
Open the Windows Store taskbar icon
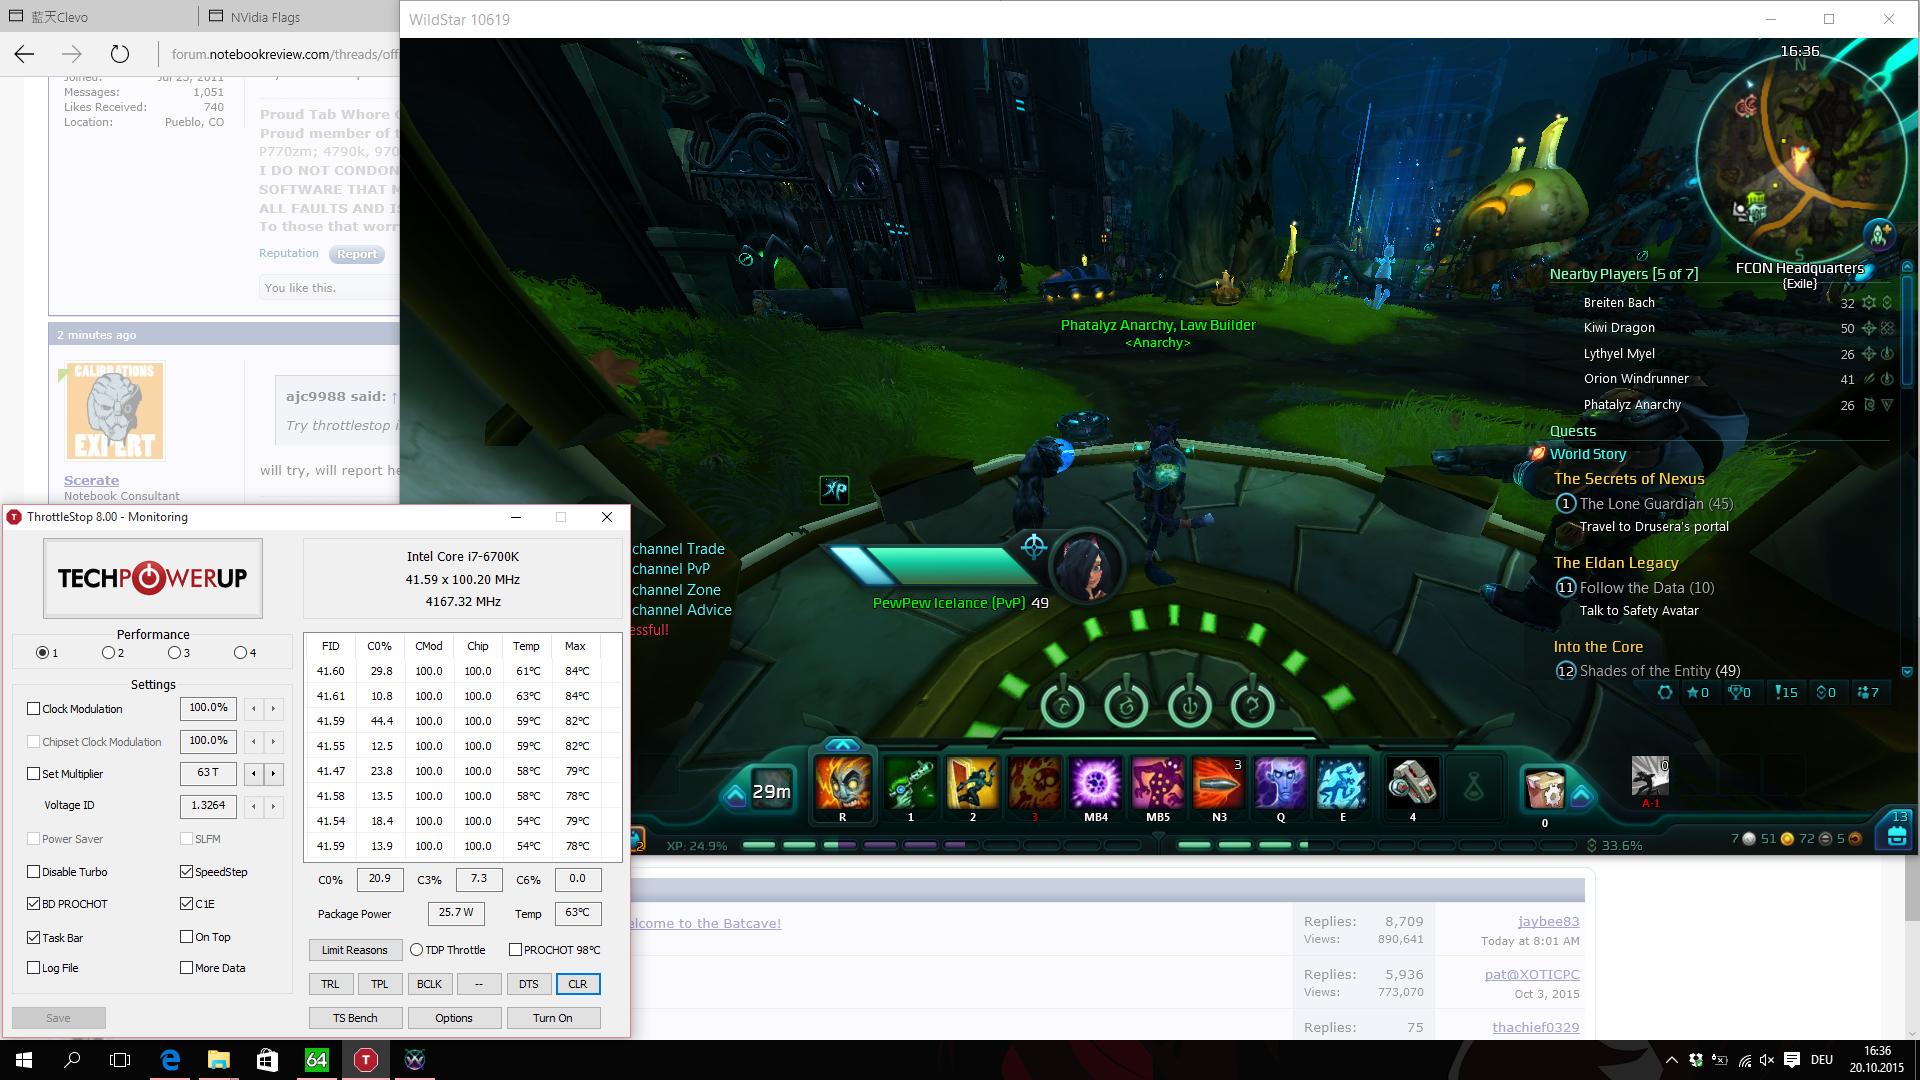268,1059
